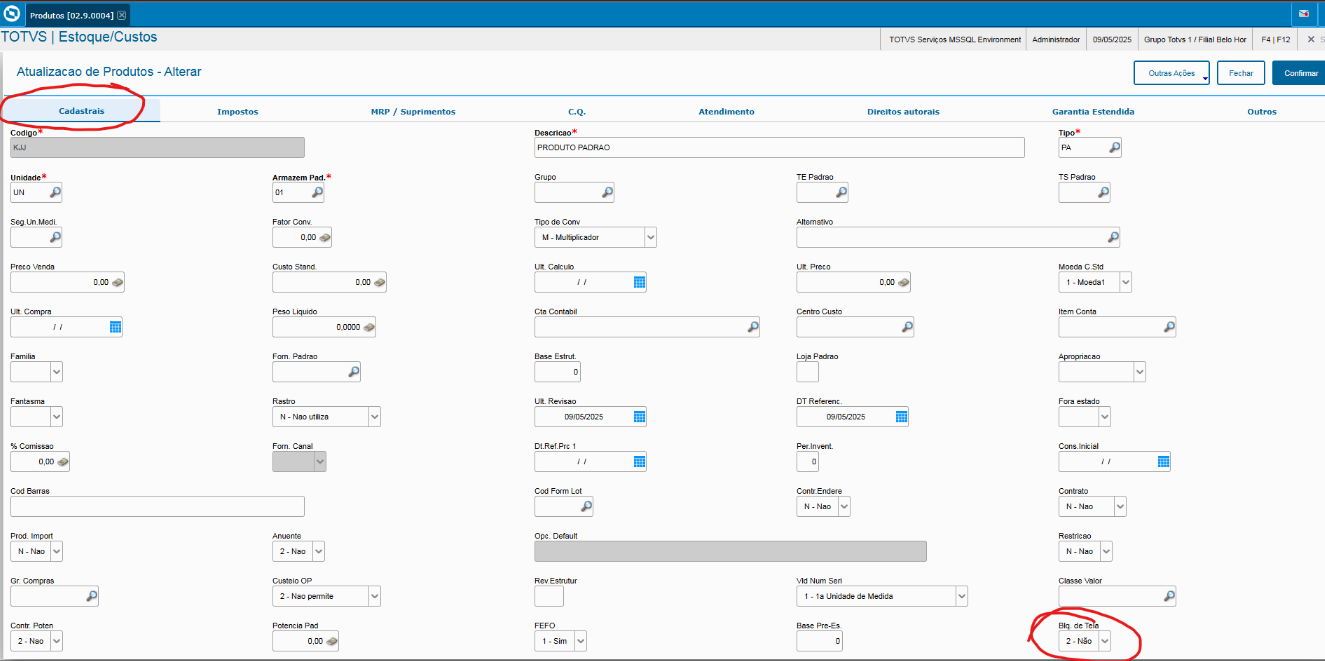Open calculator for Peso Liquido field

click(368, 327)
